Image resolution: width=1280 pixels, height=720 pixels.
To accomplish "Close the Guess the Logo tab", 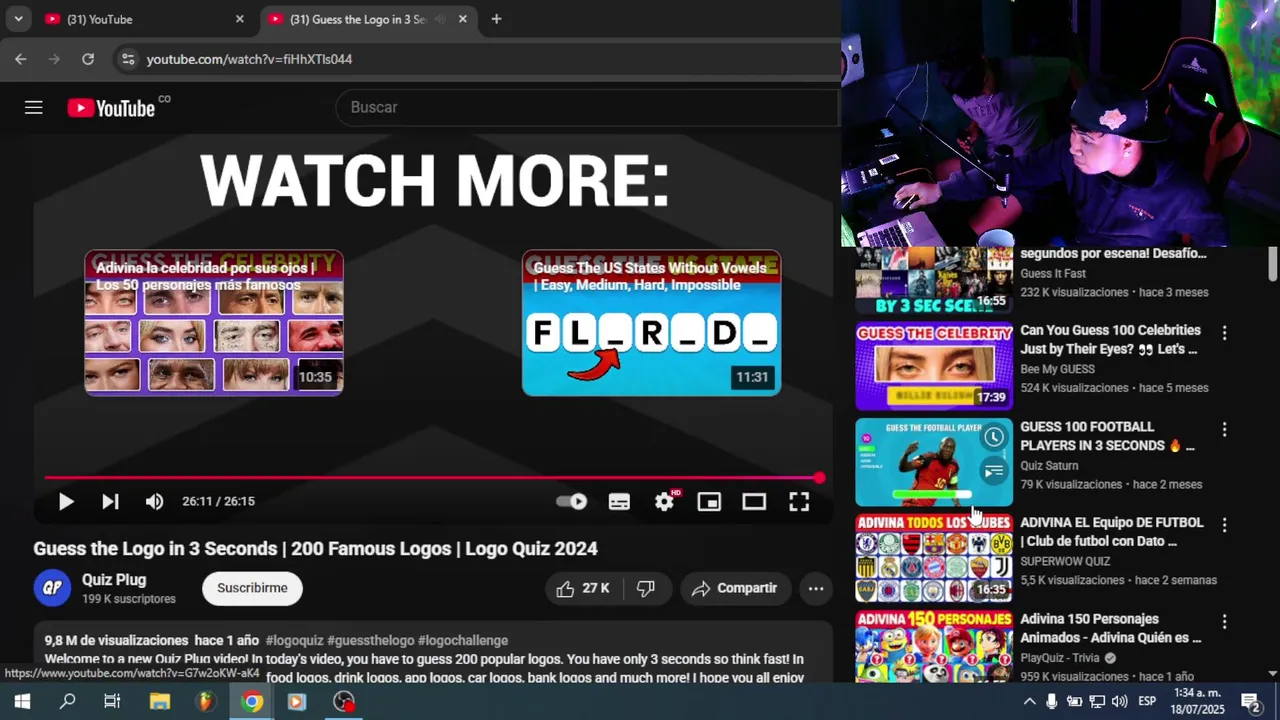I will (x=463, y=19).
